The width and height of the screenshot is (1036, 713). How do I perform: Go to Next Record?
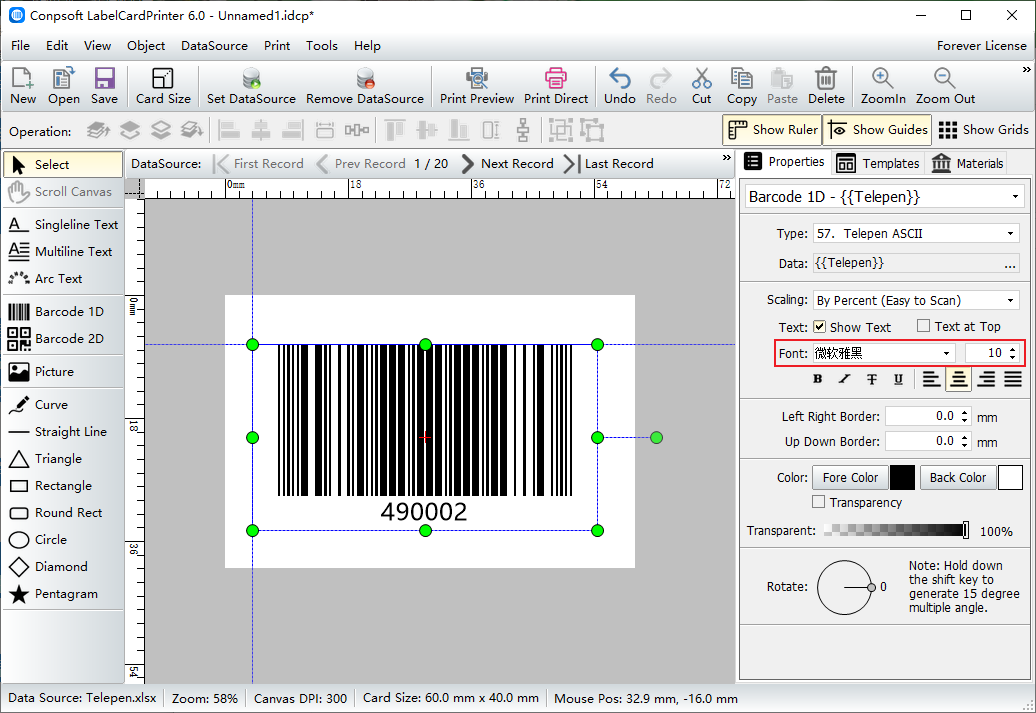507,164
